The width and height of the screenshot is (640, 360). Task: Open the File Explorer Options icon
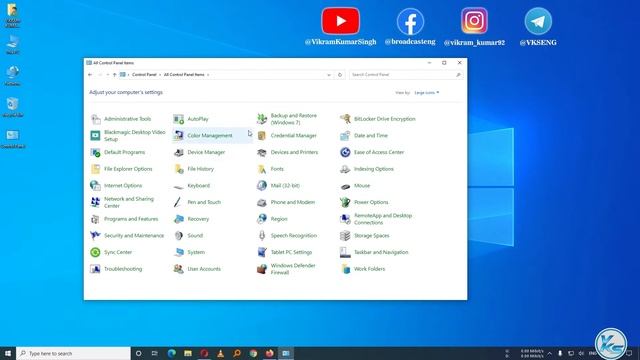click(x=96, y=169)
